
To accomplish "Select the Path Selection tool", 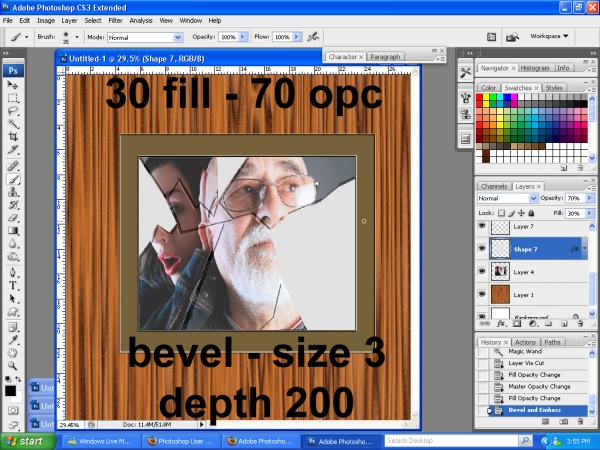I will [x=13, y=298].
